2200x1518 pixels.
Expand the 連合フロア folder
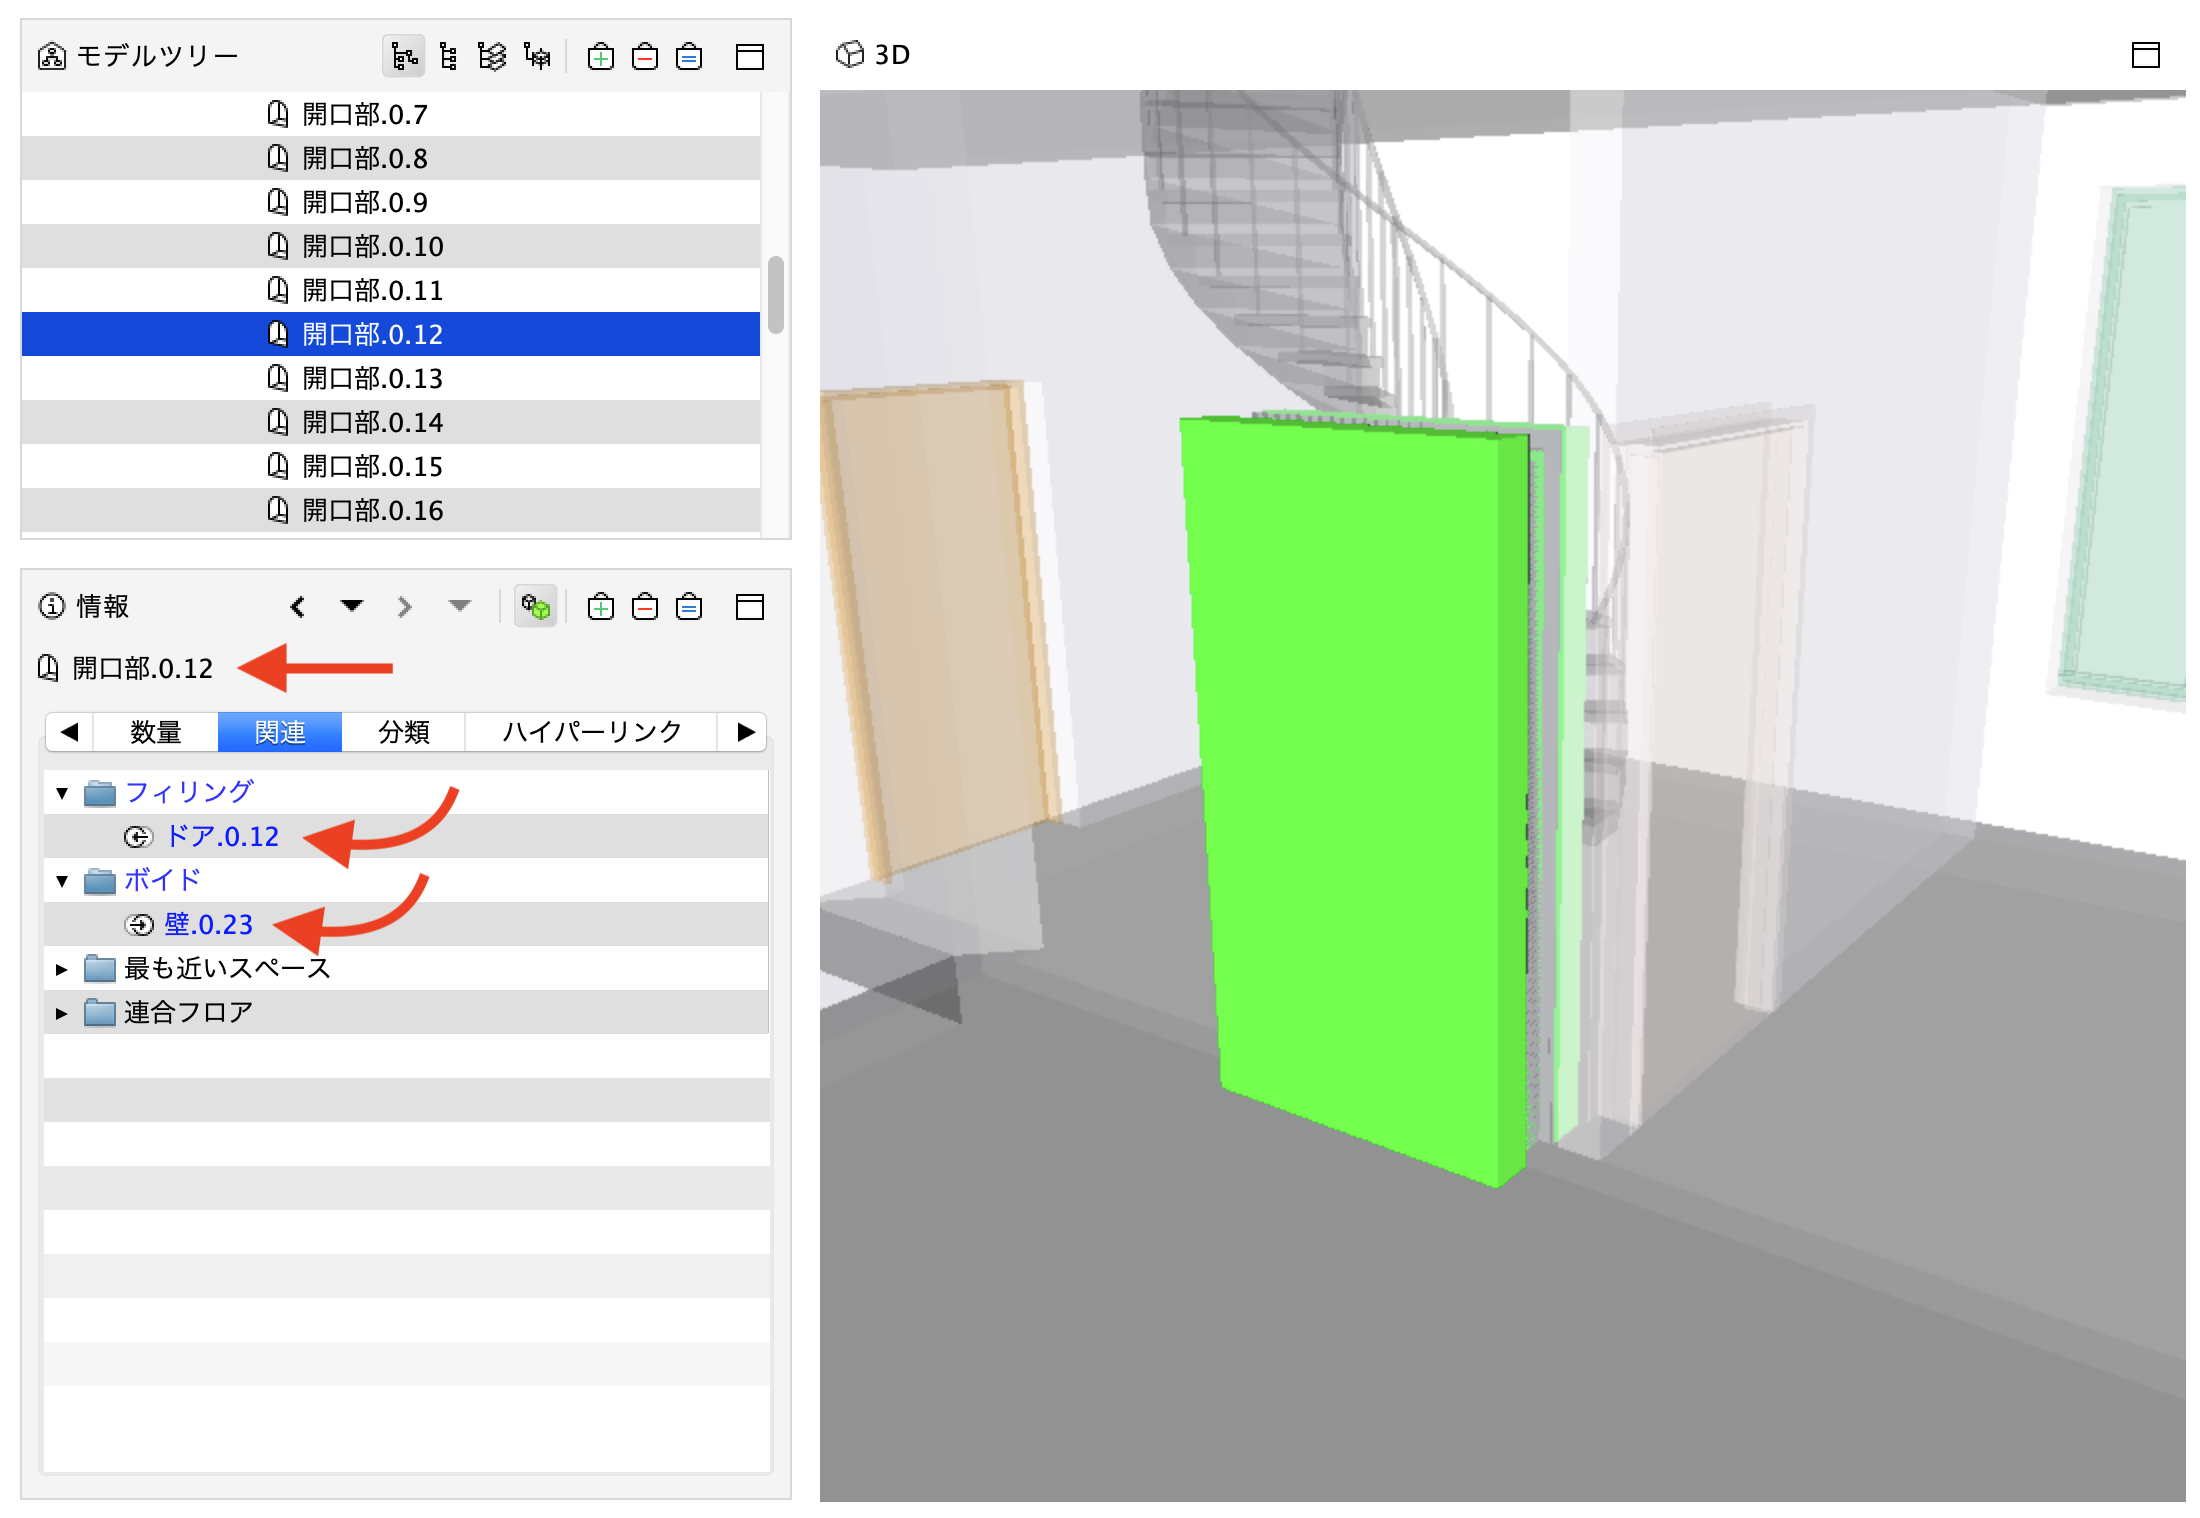pos(62,1013)
